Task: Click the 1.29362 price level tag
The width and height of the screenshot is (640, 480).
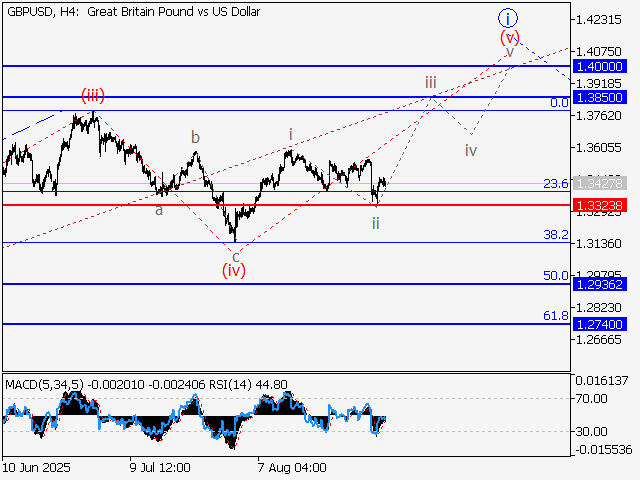Action: [600, 284]
